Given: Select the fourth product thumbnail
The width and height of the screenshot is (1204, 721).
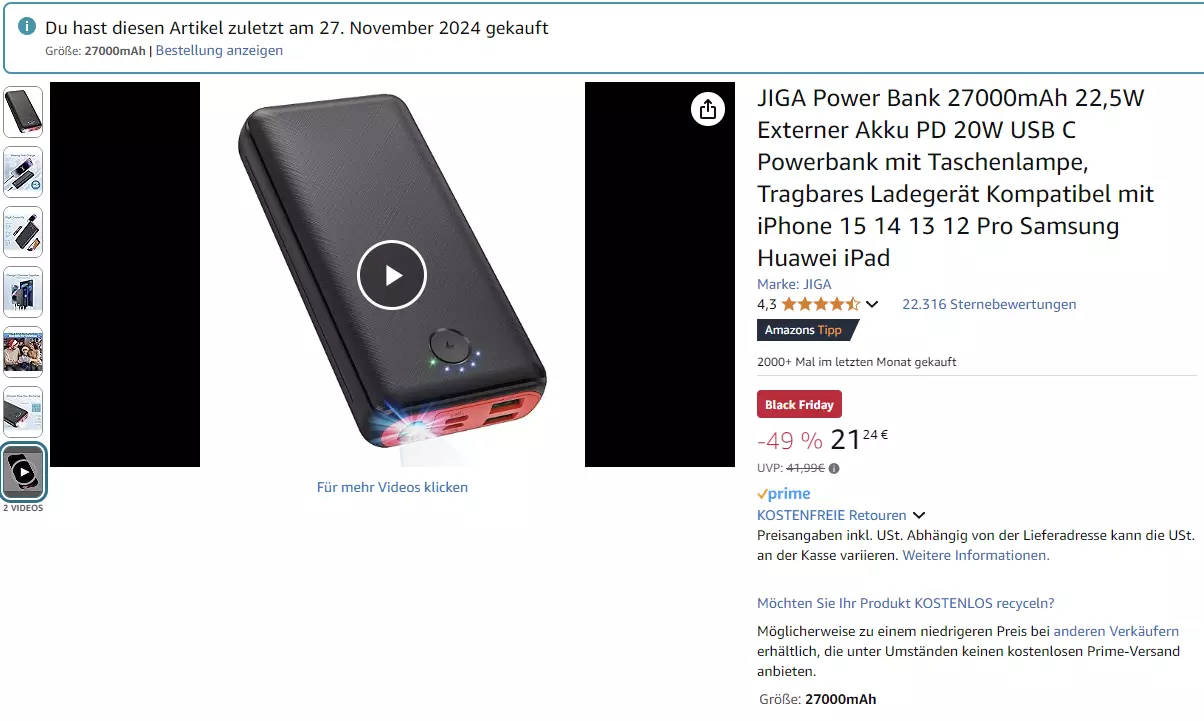Looking at the screenshot, I should pos(23,292).
